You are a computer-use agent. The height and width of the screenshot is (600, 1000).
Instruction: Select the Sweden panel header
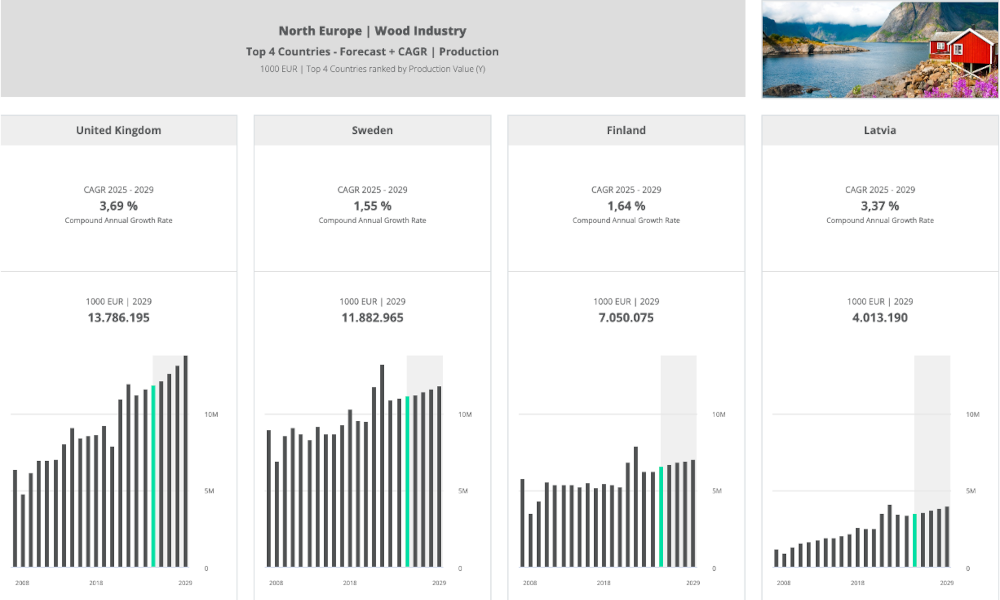pyautogui.click(x=372, y=130)
